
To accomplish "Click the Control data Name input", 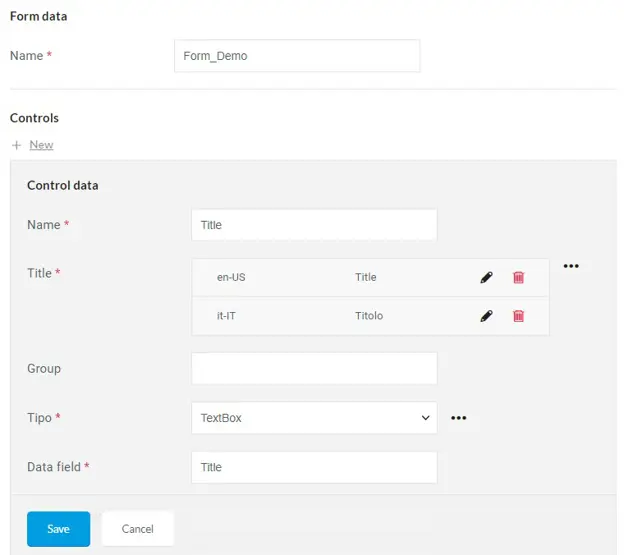I will point(313,225).
